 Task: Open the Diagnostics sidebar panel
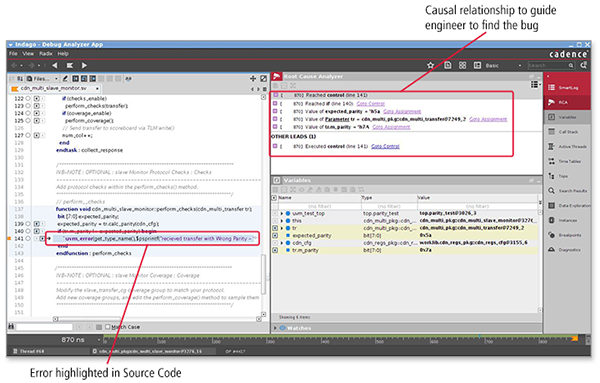pos(567,249)
